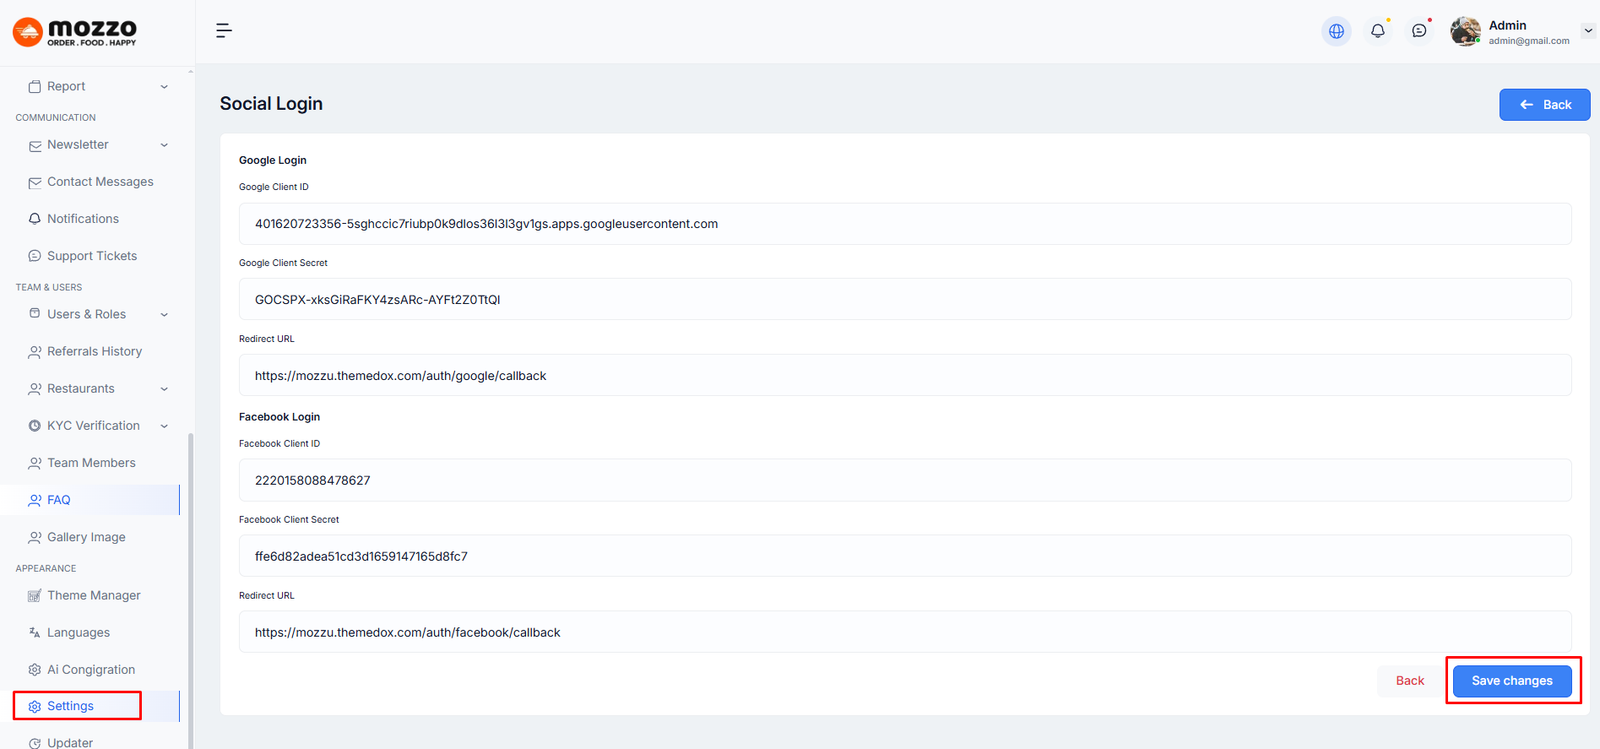The width and height of the screenshot is (1600, 749).
Task: Expand the Newsletter submenu
Action: click(x=164, y=145)
